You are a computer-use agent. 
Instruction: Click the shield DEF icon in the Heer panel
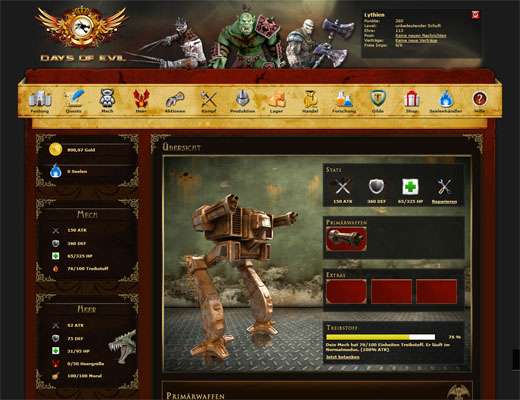click(56, 338)
